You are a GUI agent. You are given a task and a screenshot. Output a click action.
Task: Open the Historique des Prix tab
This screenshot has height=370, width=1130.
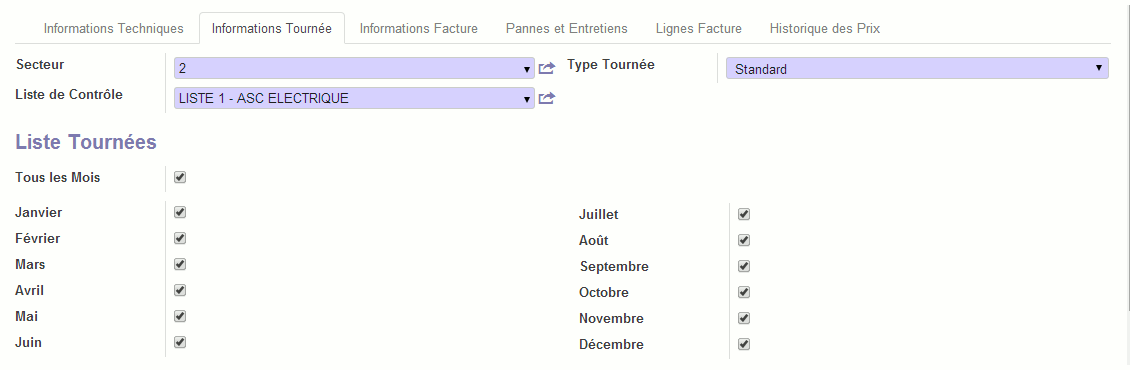point(824,29)
